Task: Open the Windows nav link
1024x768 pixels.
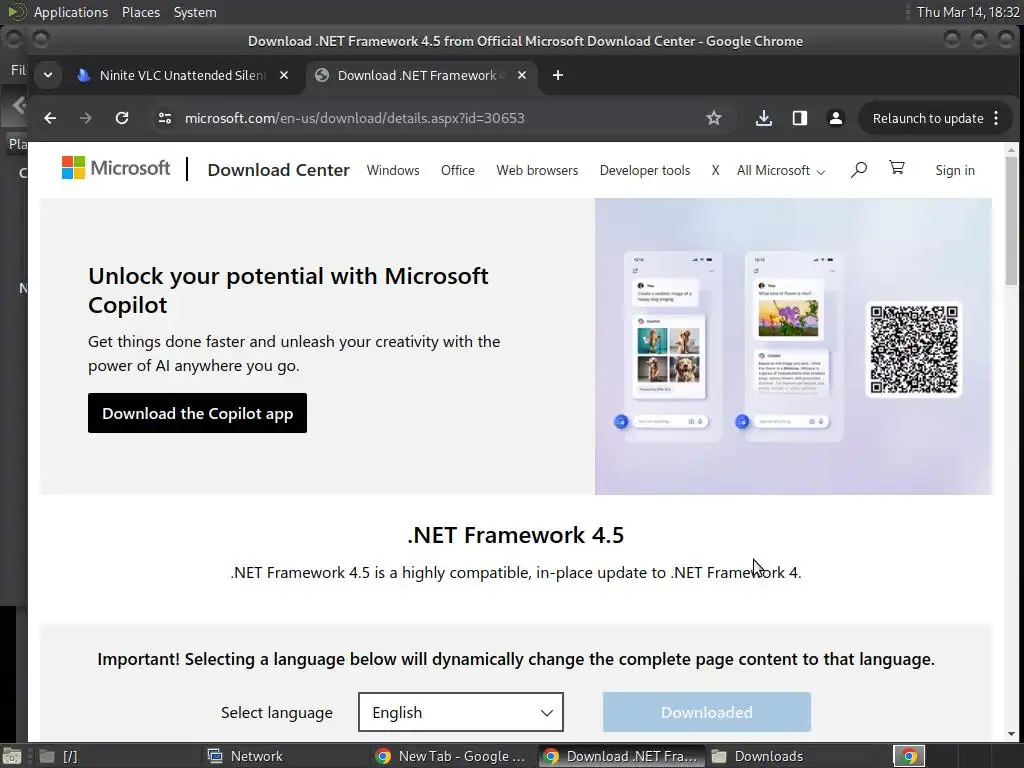Action: [x=393, y=170]
